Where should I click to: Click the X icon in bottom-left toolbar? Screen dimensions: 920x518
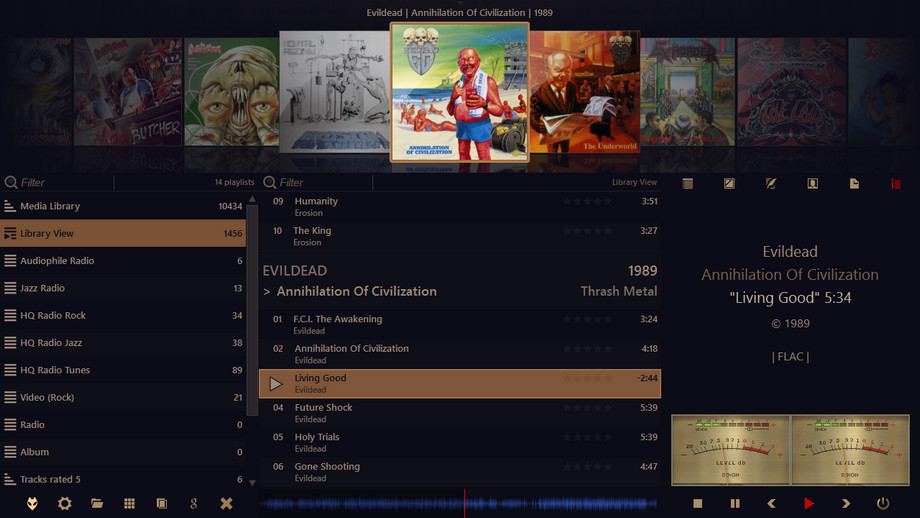[226, 503]
